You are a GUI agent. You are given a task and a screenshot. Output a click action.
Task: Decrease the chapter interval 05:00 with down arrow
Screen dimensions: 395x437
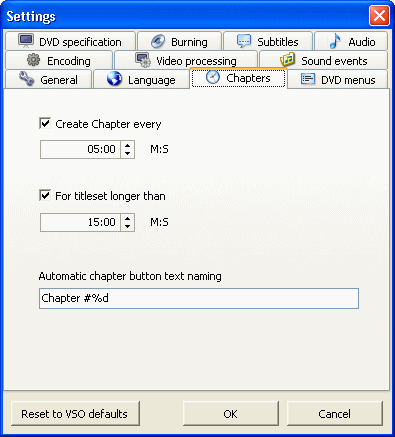coord(127,153)
